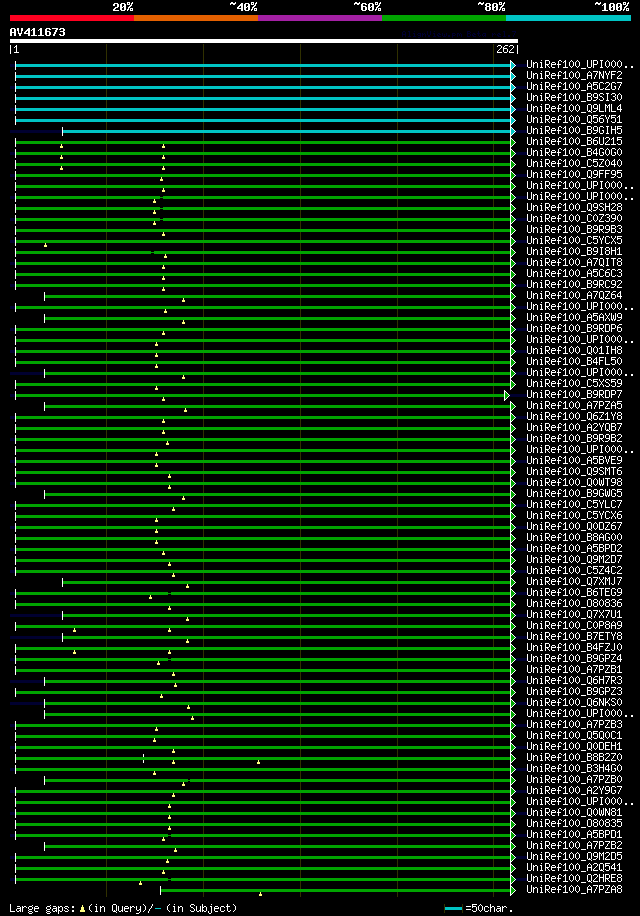Viewport: 640px width, 916px height.
Task: Select label UniRef100_A7PZA5
Action: (574, 405)
